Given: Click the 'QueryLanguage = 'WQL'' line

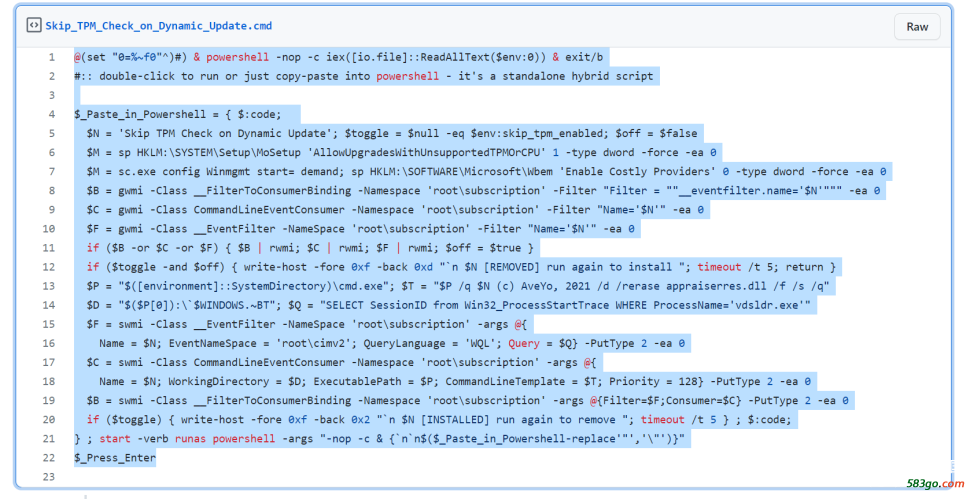Looking at the screenshot, I should 392,343.
